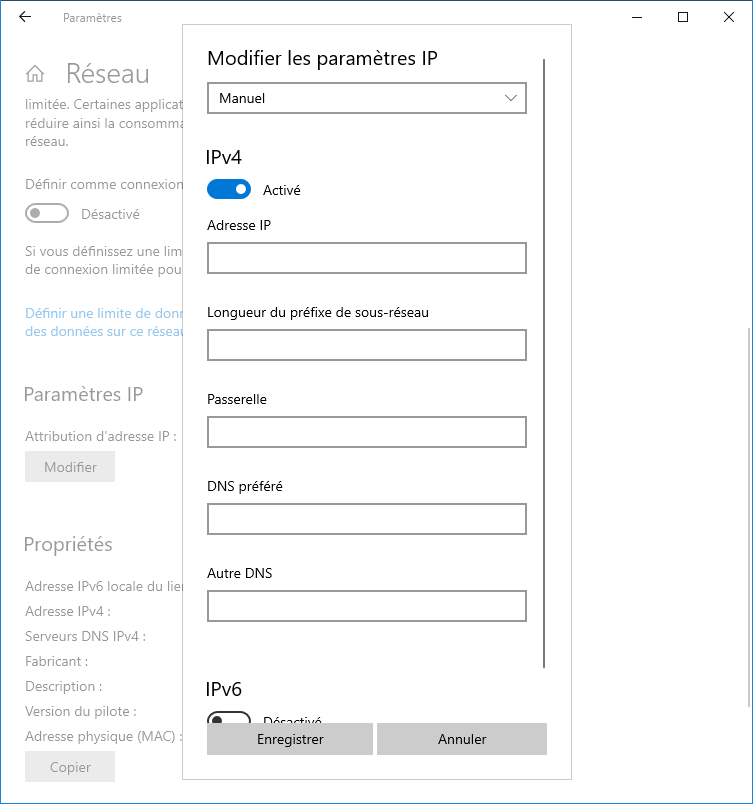This screenshot has width=753, height=804.
Task: Turn off the IPv4 Activé toggle
Action: coord(229,189)
